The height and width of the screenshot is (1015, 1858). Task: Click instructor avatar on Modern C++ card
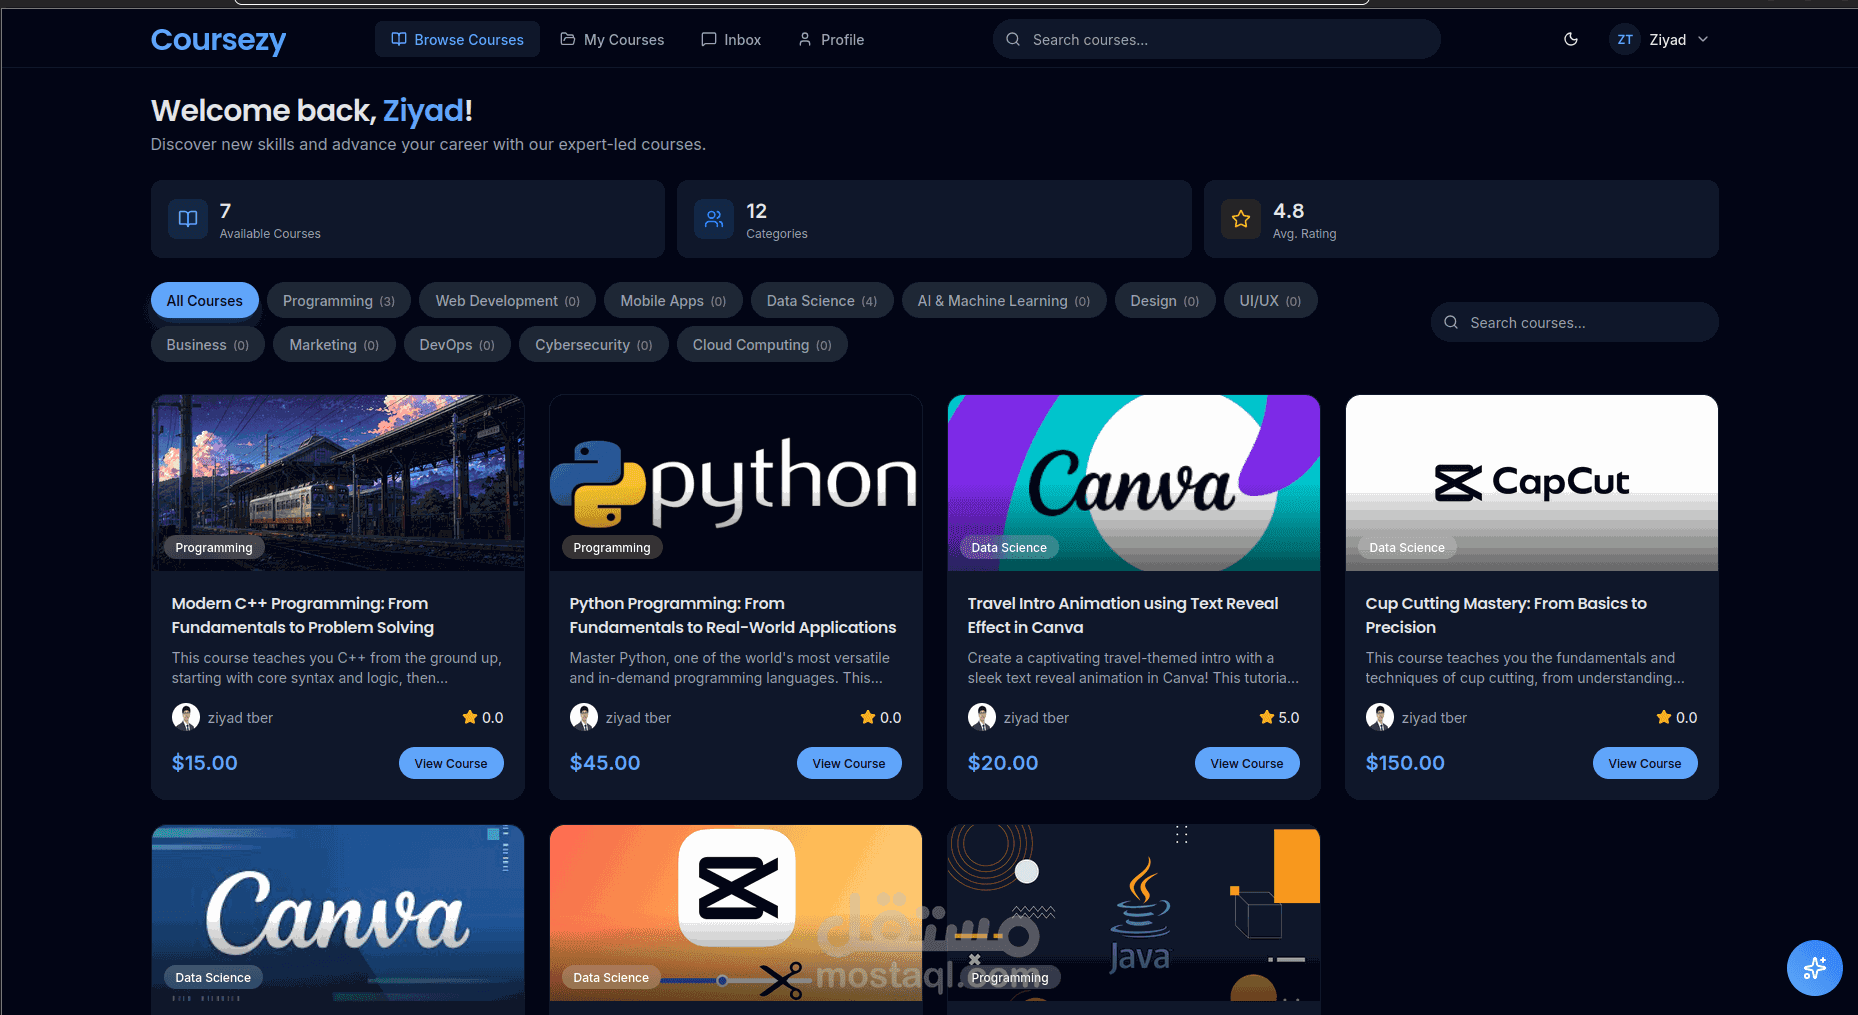tap(185, 717)
